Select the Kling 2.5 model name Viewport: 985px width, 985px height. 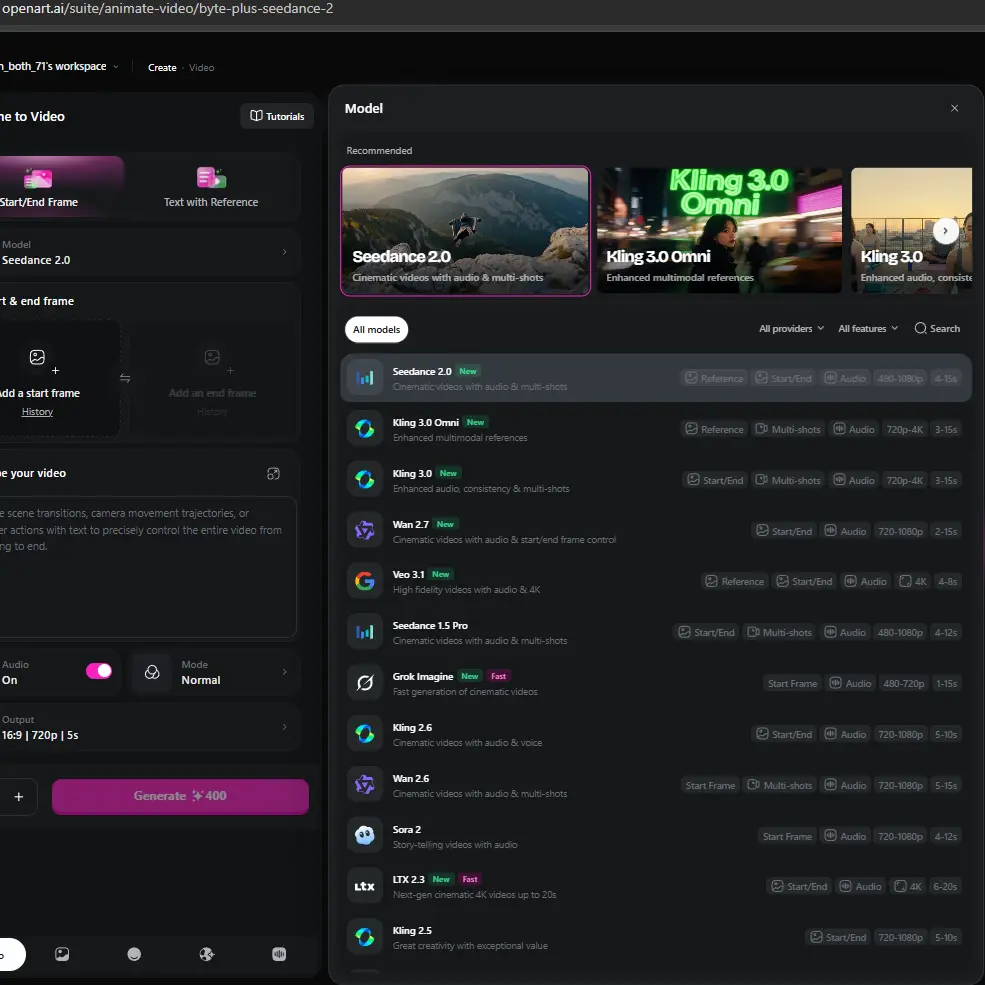click(x=412, y=930)
